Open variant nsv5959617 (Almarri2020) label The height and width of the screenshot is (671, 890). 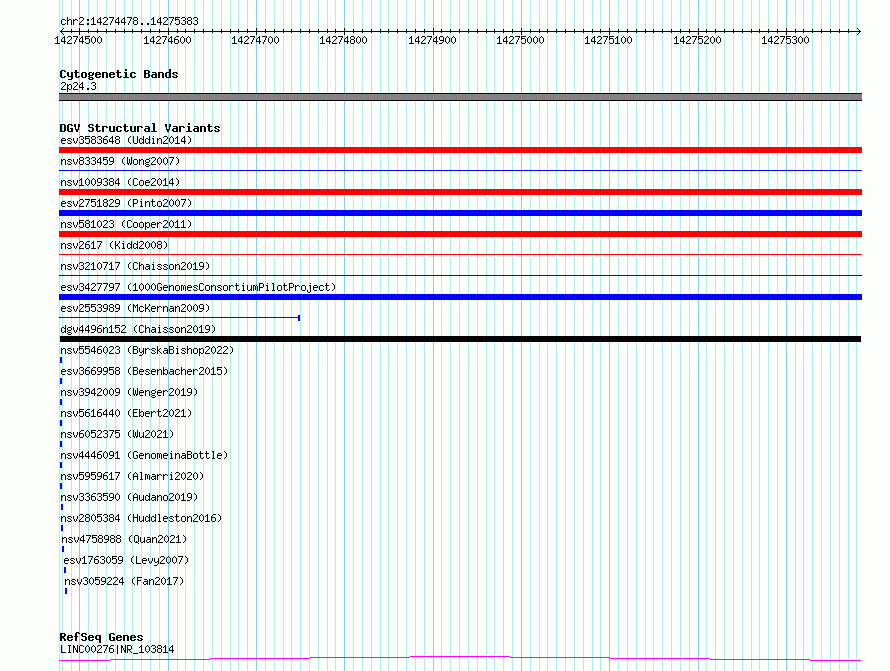pos(132,476)
